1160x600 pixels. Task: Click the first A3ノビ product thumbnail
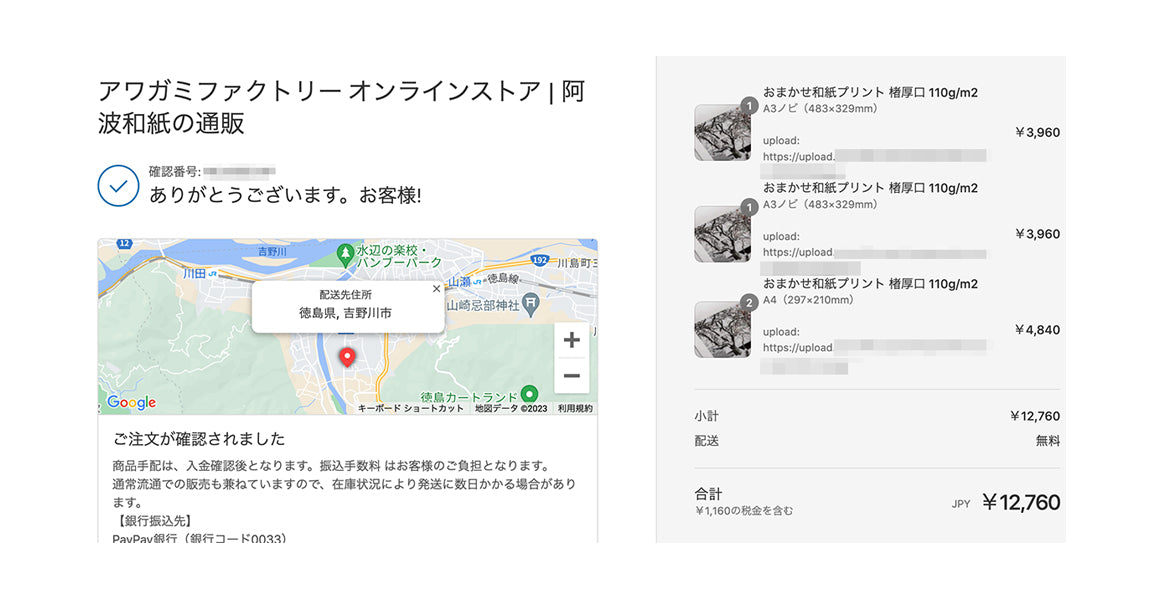point(722,132)
